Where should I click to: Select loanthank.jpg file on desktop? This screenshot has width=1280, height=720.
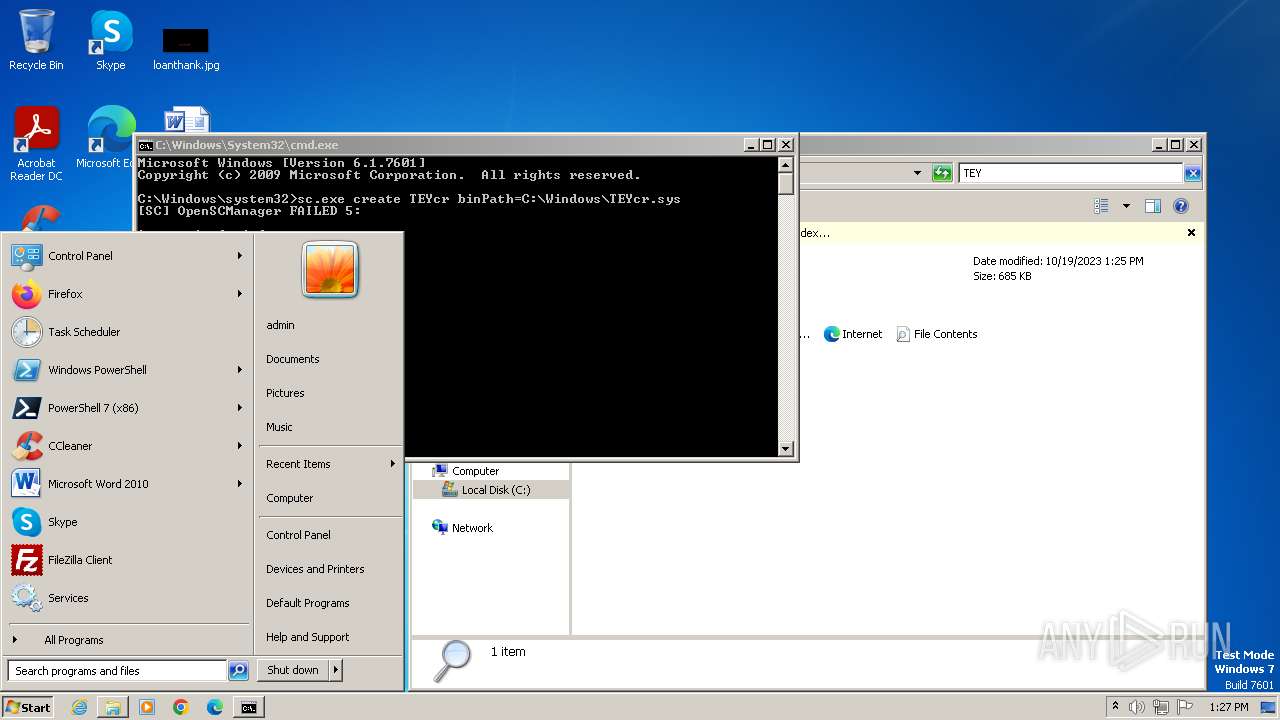click(186, 48)
